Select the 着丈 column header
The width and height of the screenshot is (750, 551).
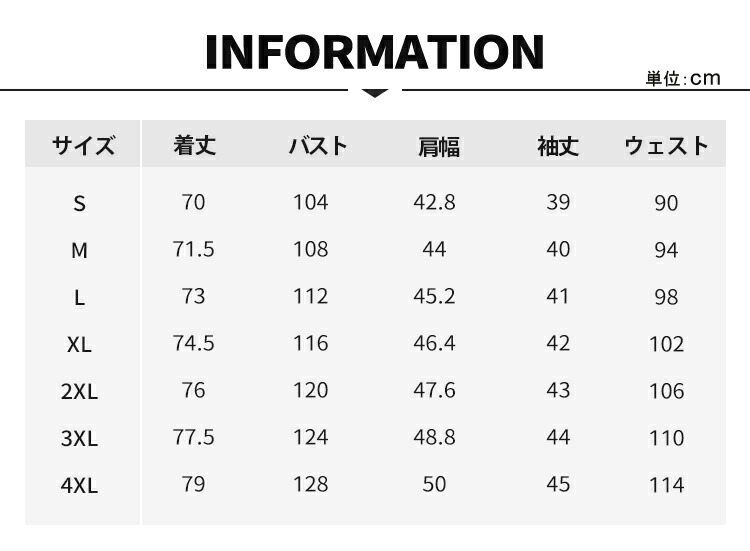(194, 146)
